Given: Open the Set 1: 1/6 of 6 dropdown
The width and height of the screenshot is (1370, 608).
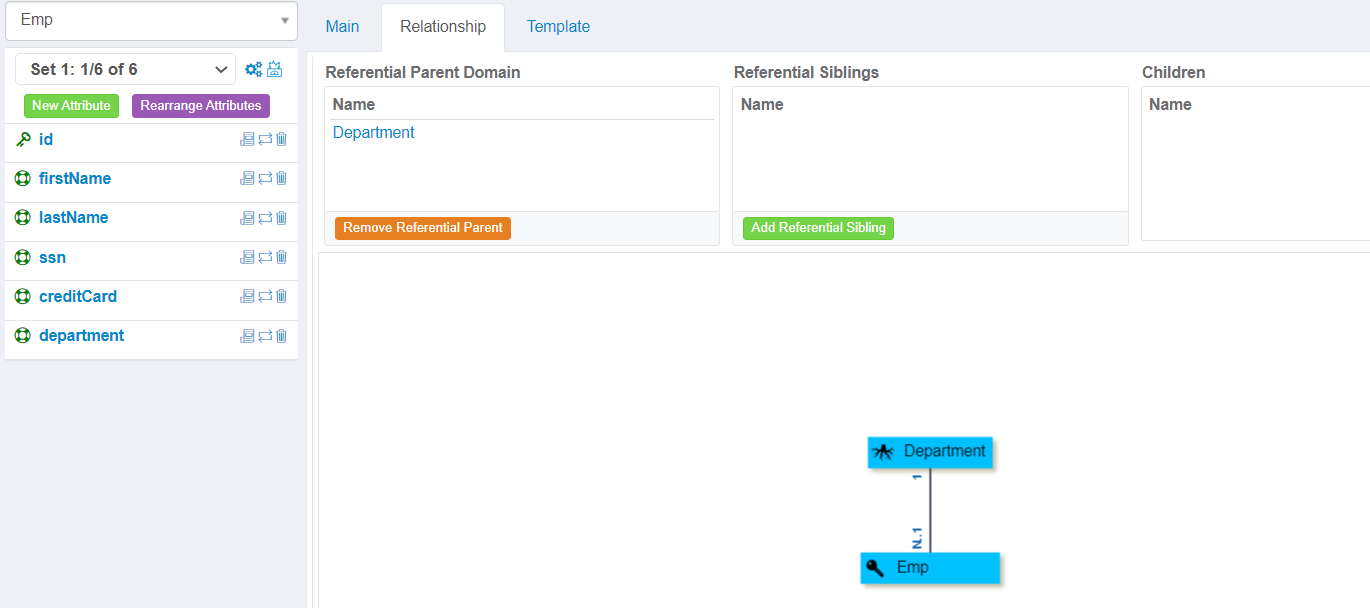Looking at the screenshot, I should click(x=126, y=69).
